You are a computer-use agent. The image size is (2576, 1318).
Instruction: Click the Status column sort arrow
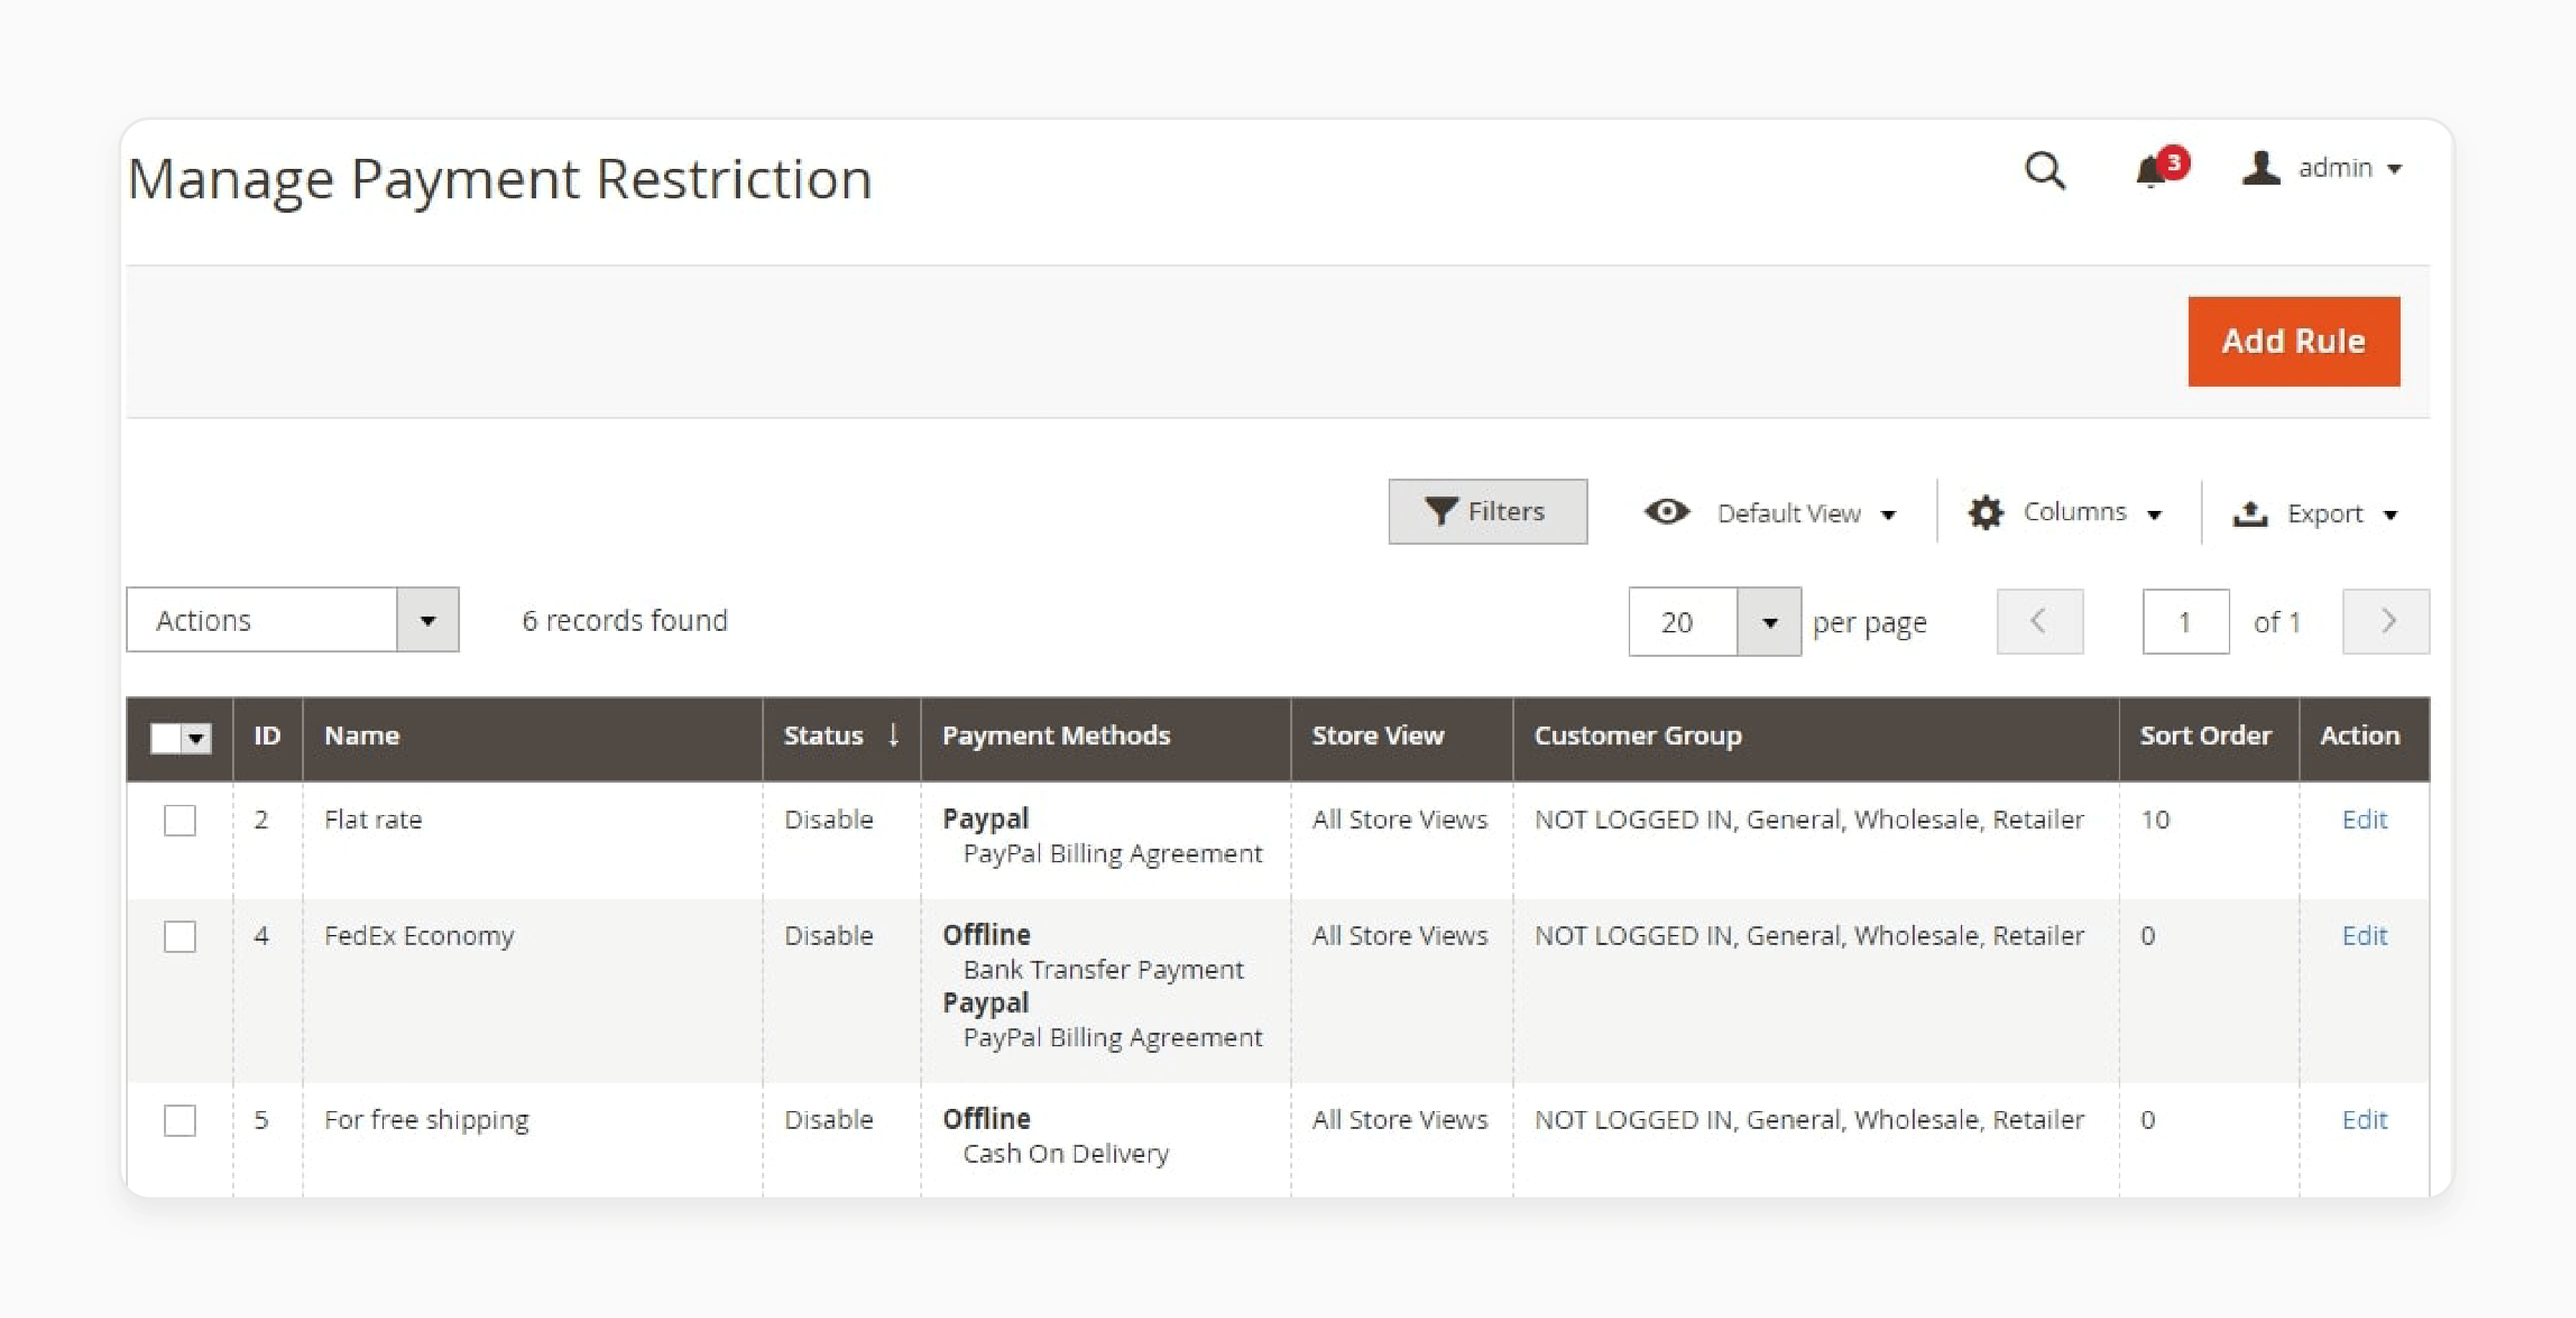(x=893, y=735)
